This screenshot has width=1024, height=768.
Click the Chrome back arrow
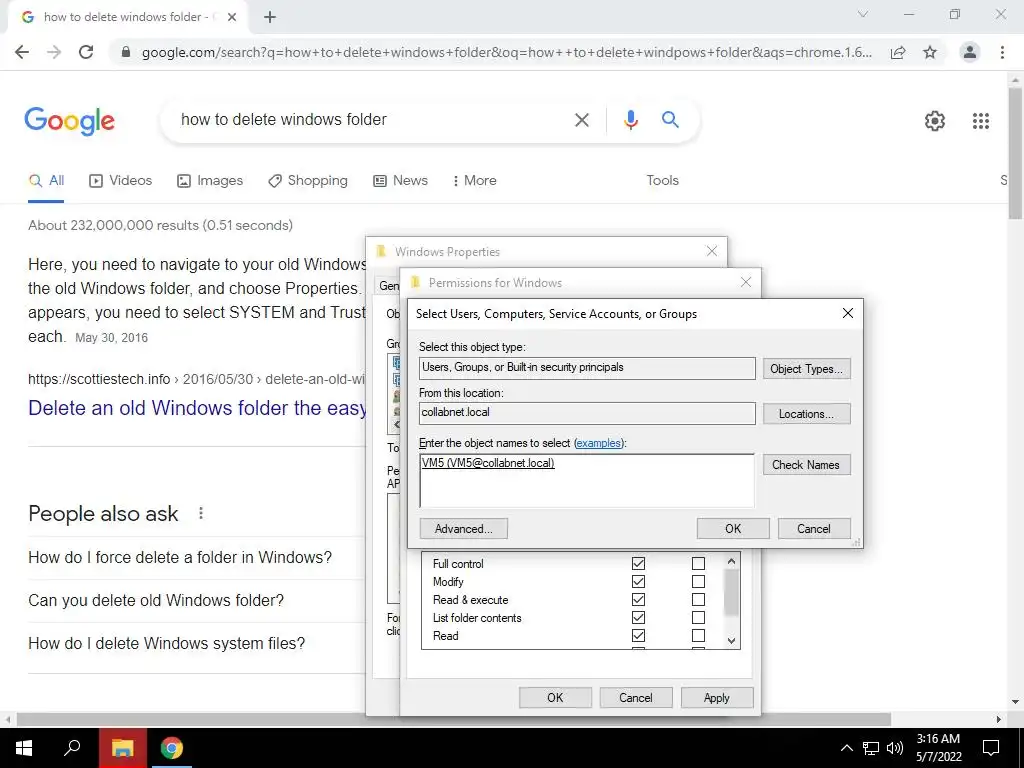[22, 52]
